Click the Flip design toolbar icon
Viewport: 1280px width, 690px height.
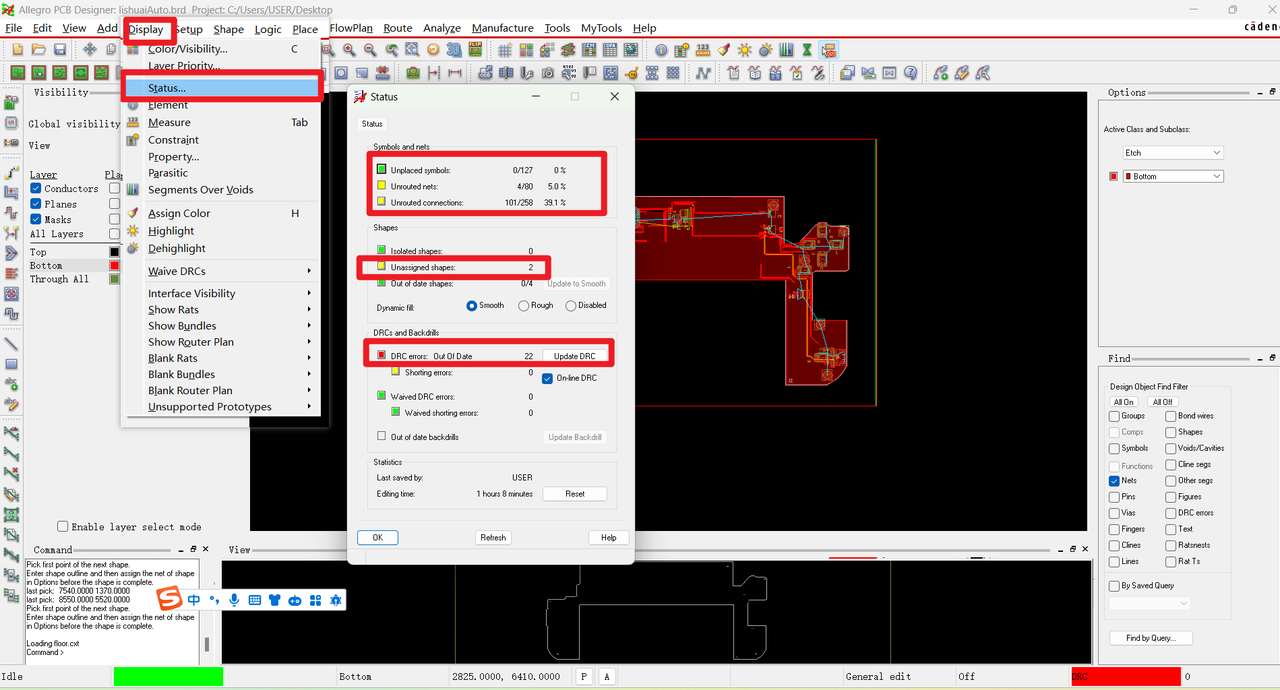pyautogui.click(x=475, y=49)
